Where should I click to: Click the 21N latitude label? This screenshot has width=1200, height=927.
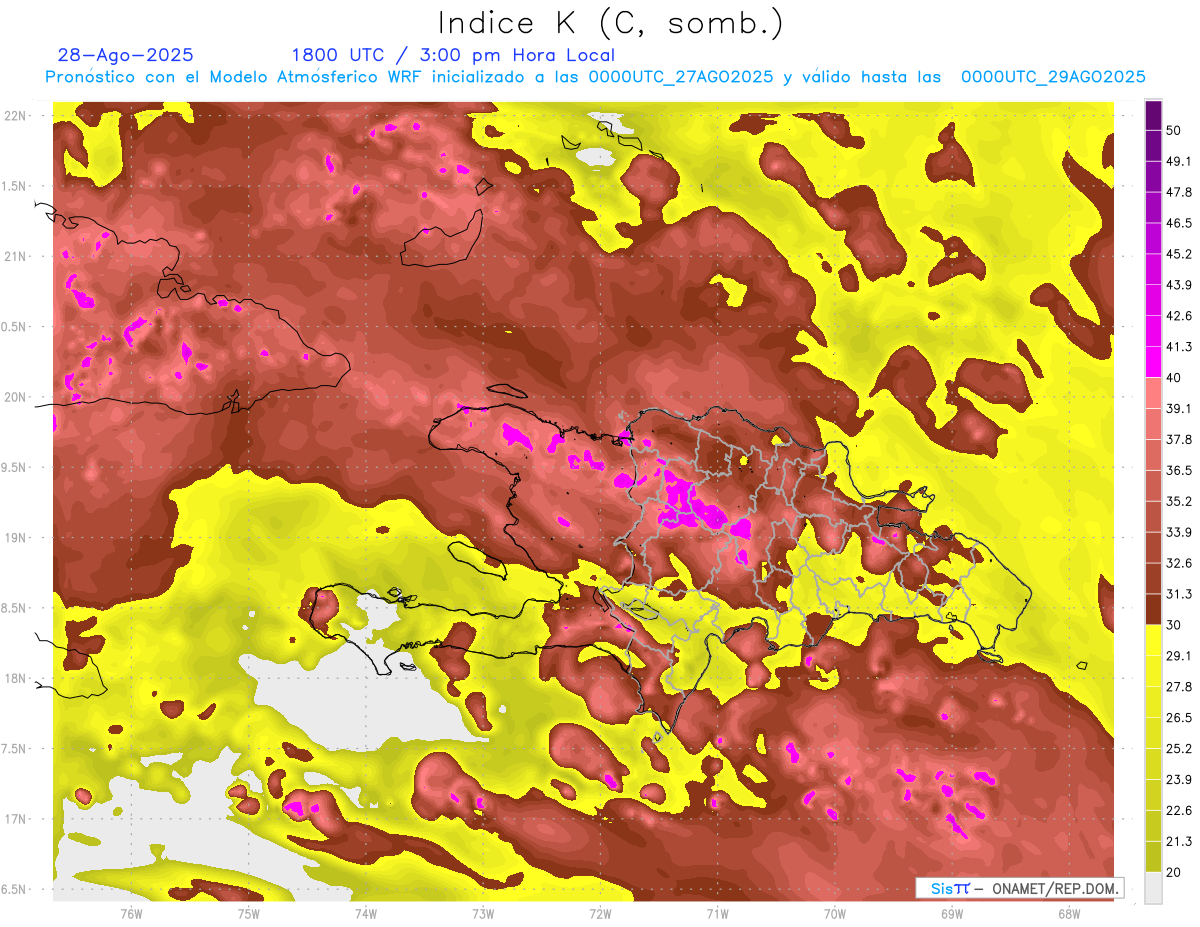tap(15, 256)
